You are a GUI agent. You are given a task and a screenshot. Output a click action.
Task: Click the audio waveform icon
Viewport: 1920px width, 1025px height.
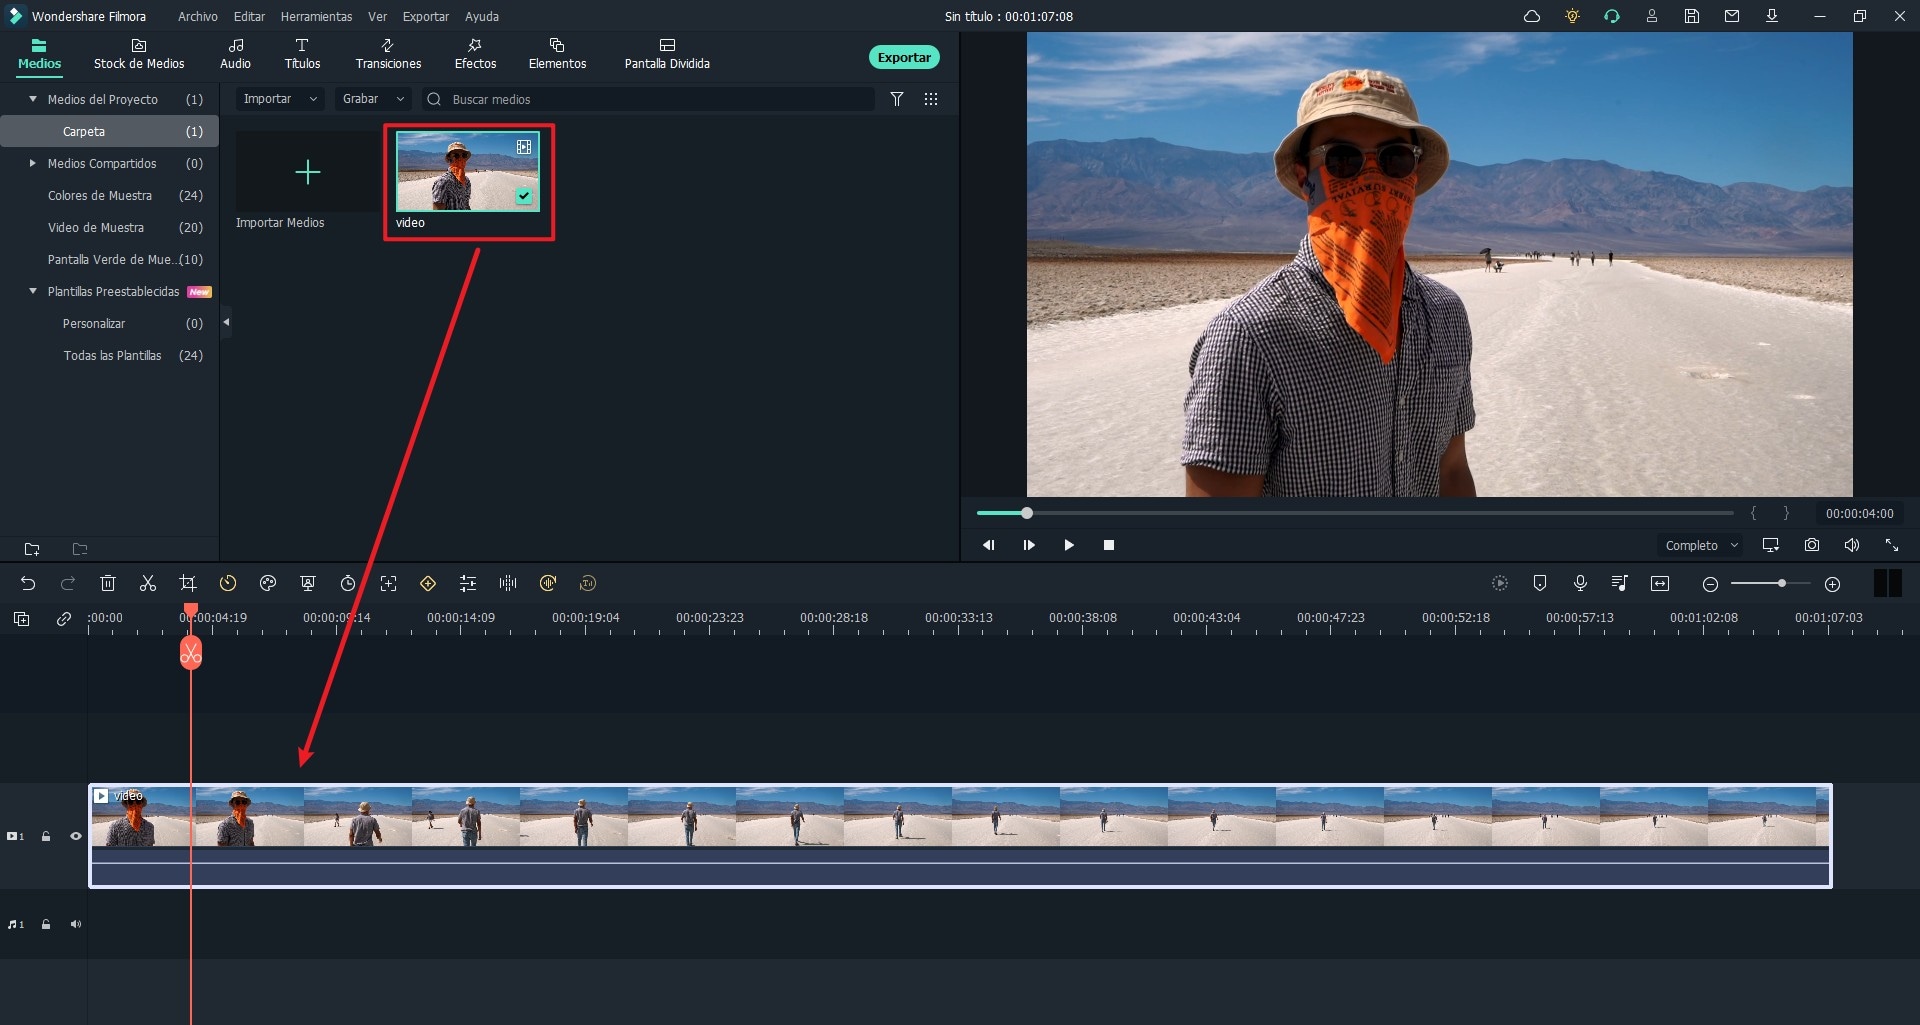pos(508,583)
